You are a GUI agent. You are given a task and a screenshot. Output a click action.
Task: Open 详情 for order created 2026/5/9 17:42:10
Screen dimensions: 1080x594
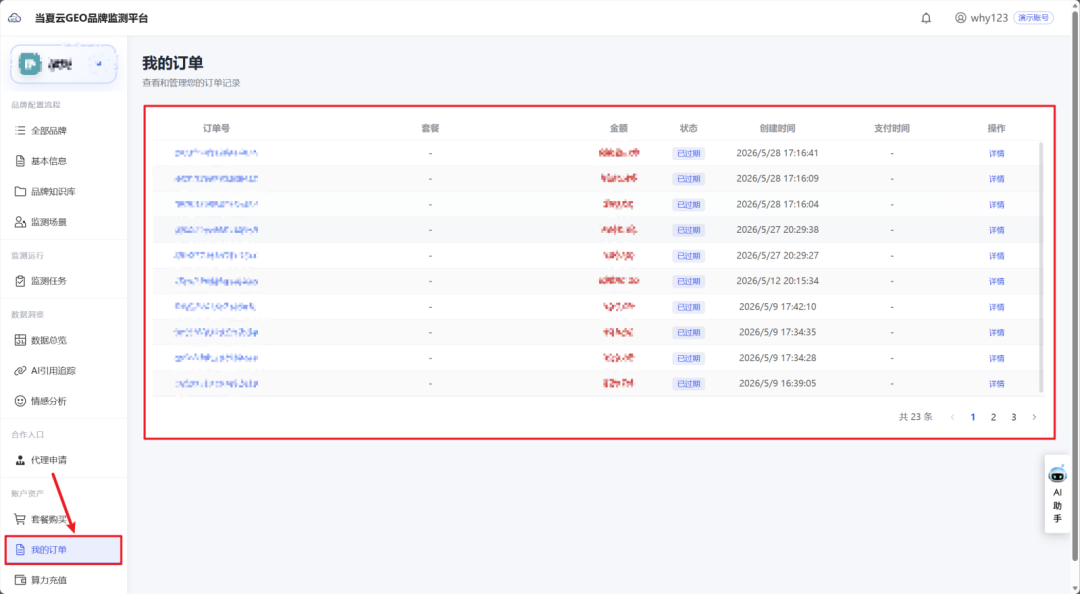(996, 307)
